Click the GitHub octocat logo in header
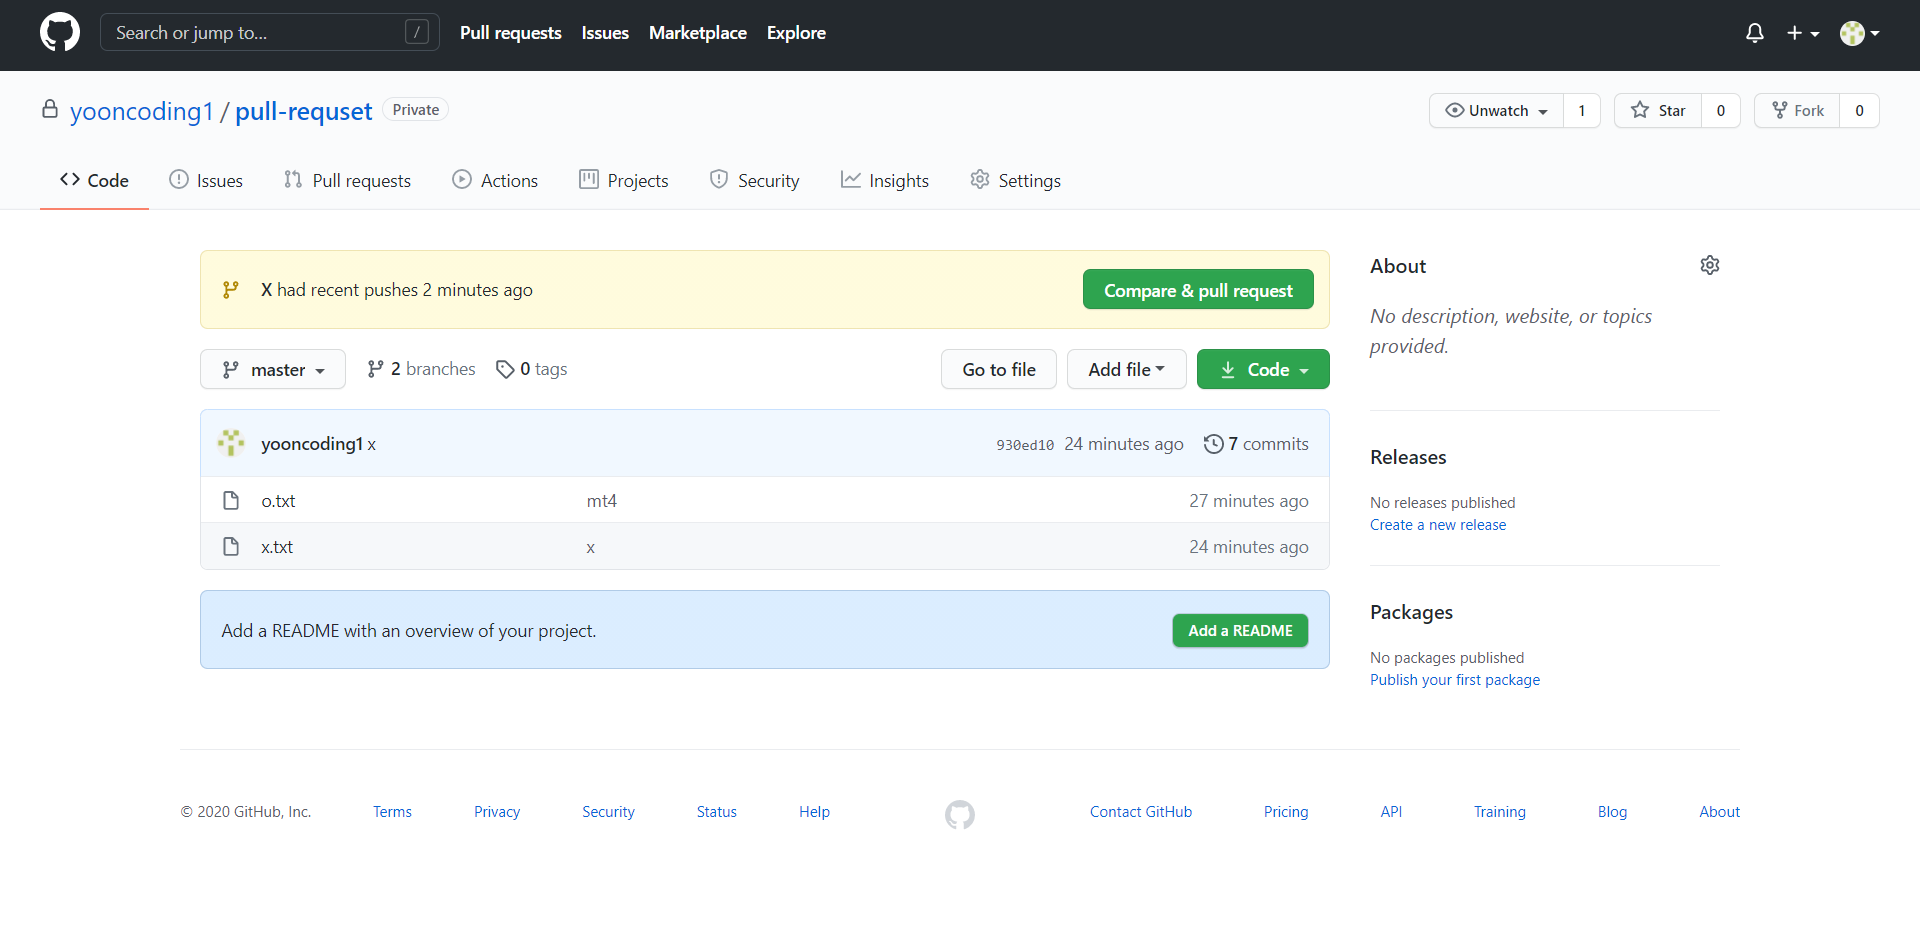 pyautogui.click(x=60, y=33)
